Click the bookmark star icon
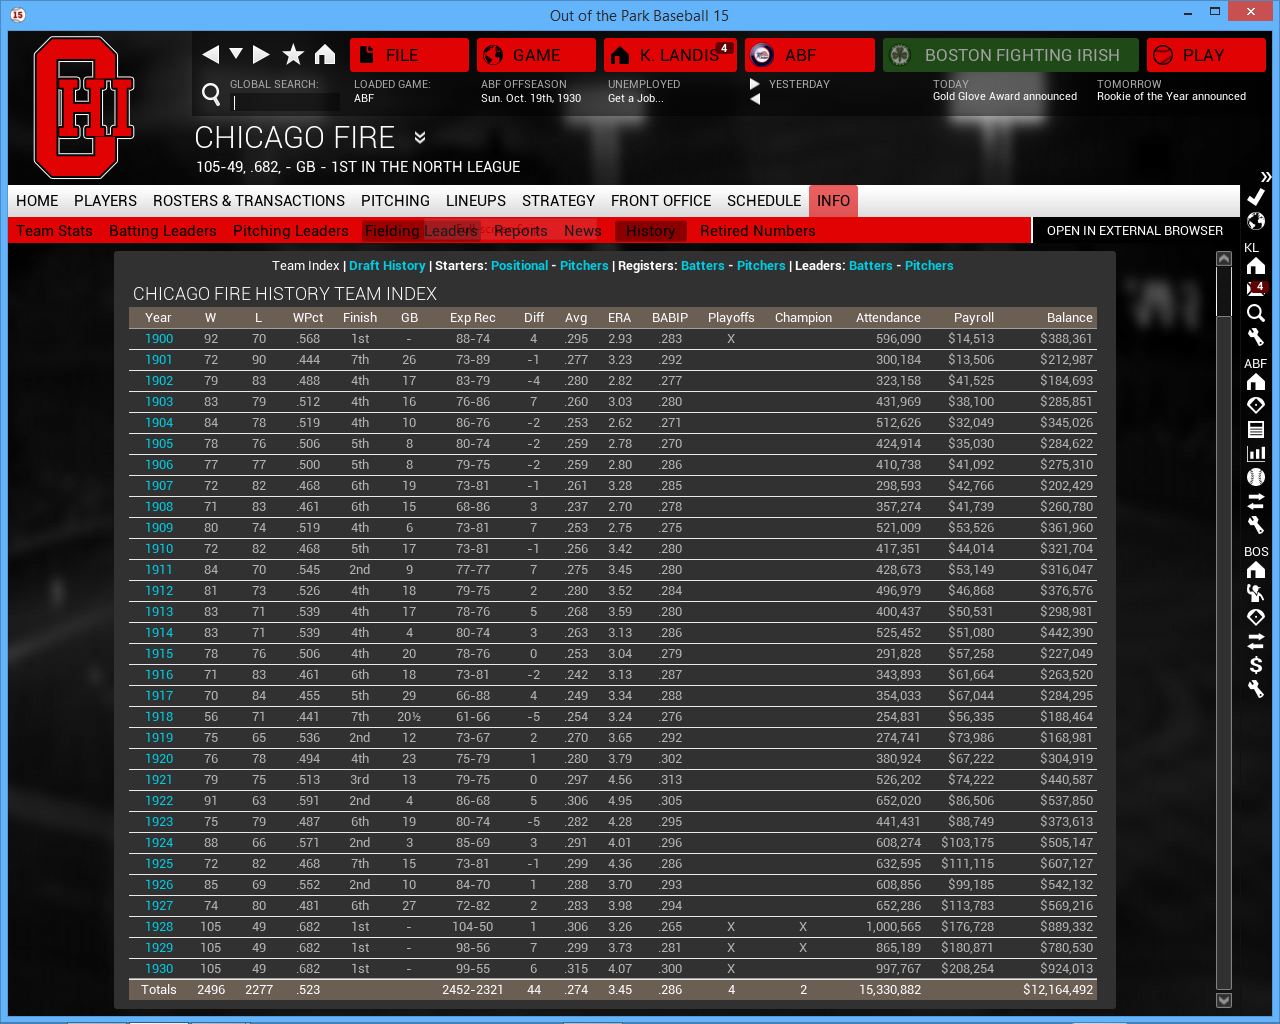The width and height of the screenshot is (1280, 1024). 293,55
